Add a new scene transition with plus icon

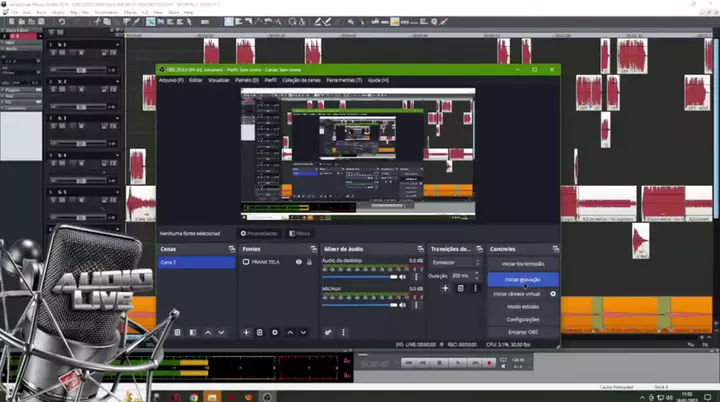pyautogui.click(x=446, y=288)
